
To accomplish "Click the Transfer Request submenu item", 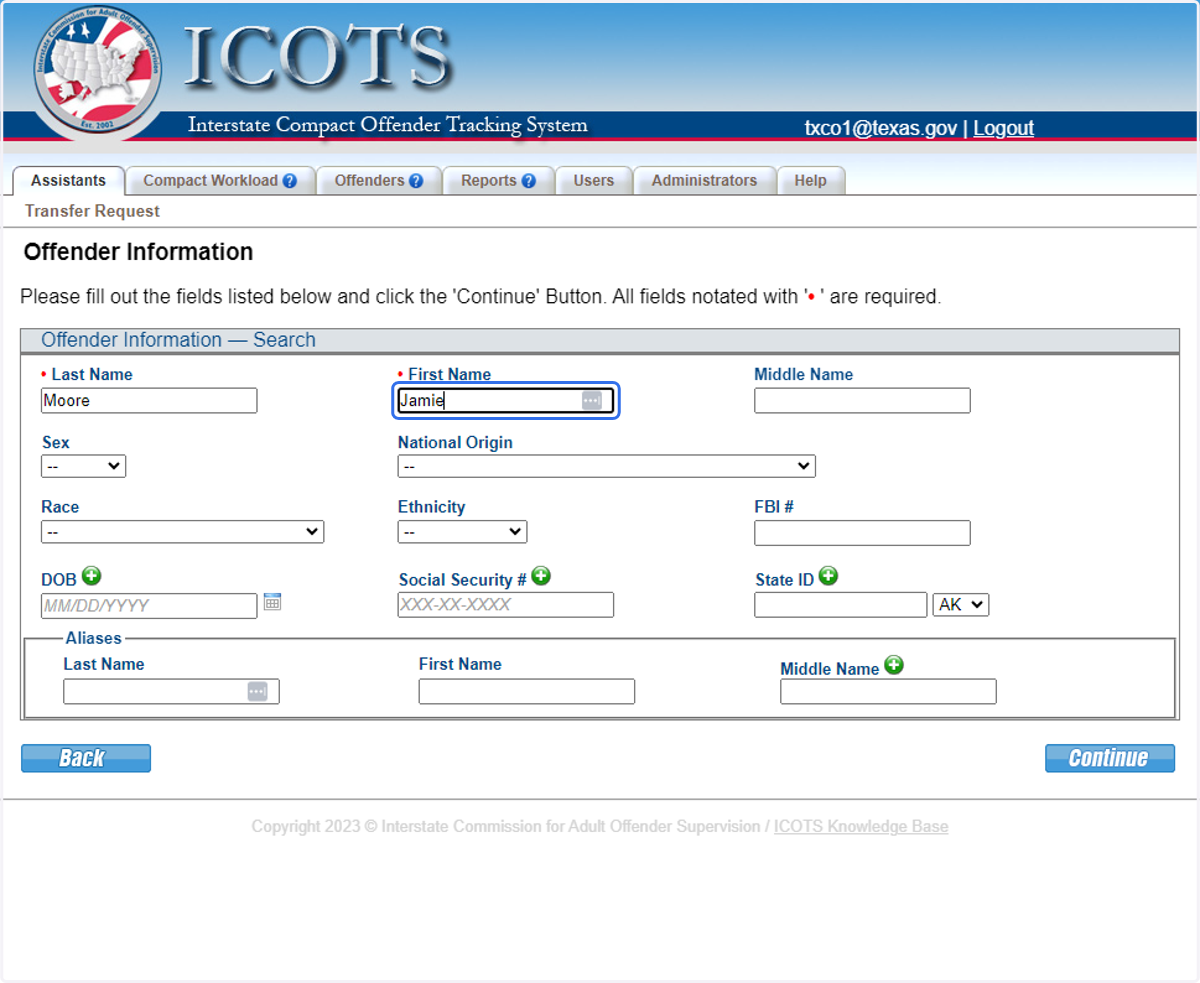I will (92, 211).
